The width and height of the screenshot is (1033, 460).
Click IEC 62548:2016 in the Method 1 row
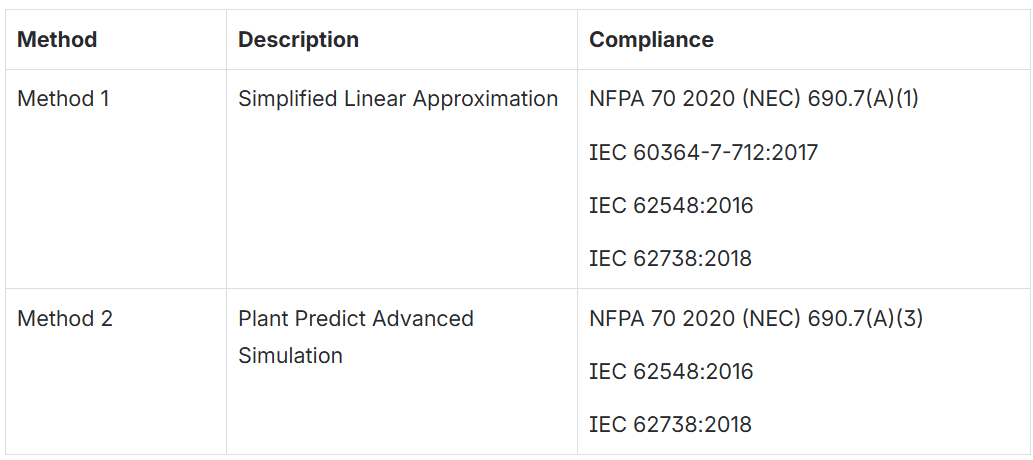(671, 206)
